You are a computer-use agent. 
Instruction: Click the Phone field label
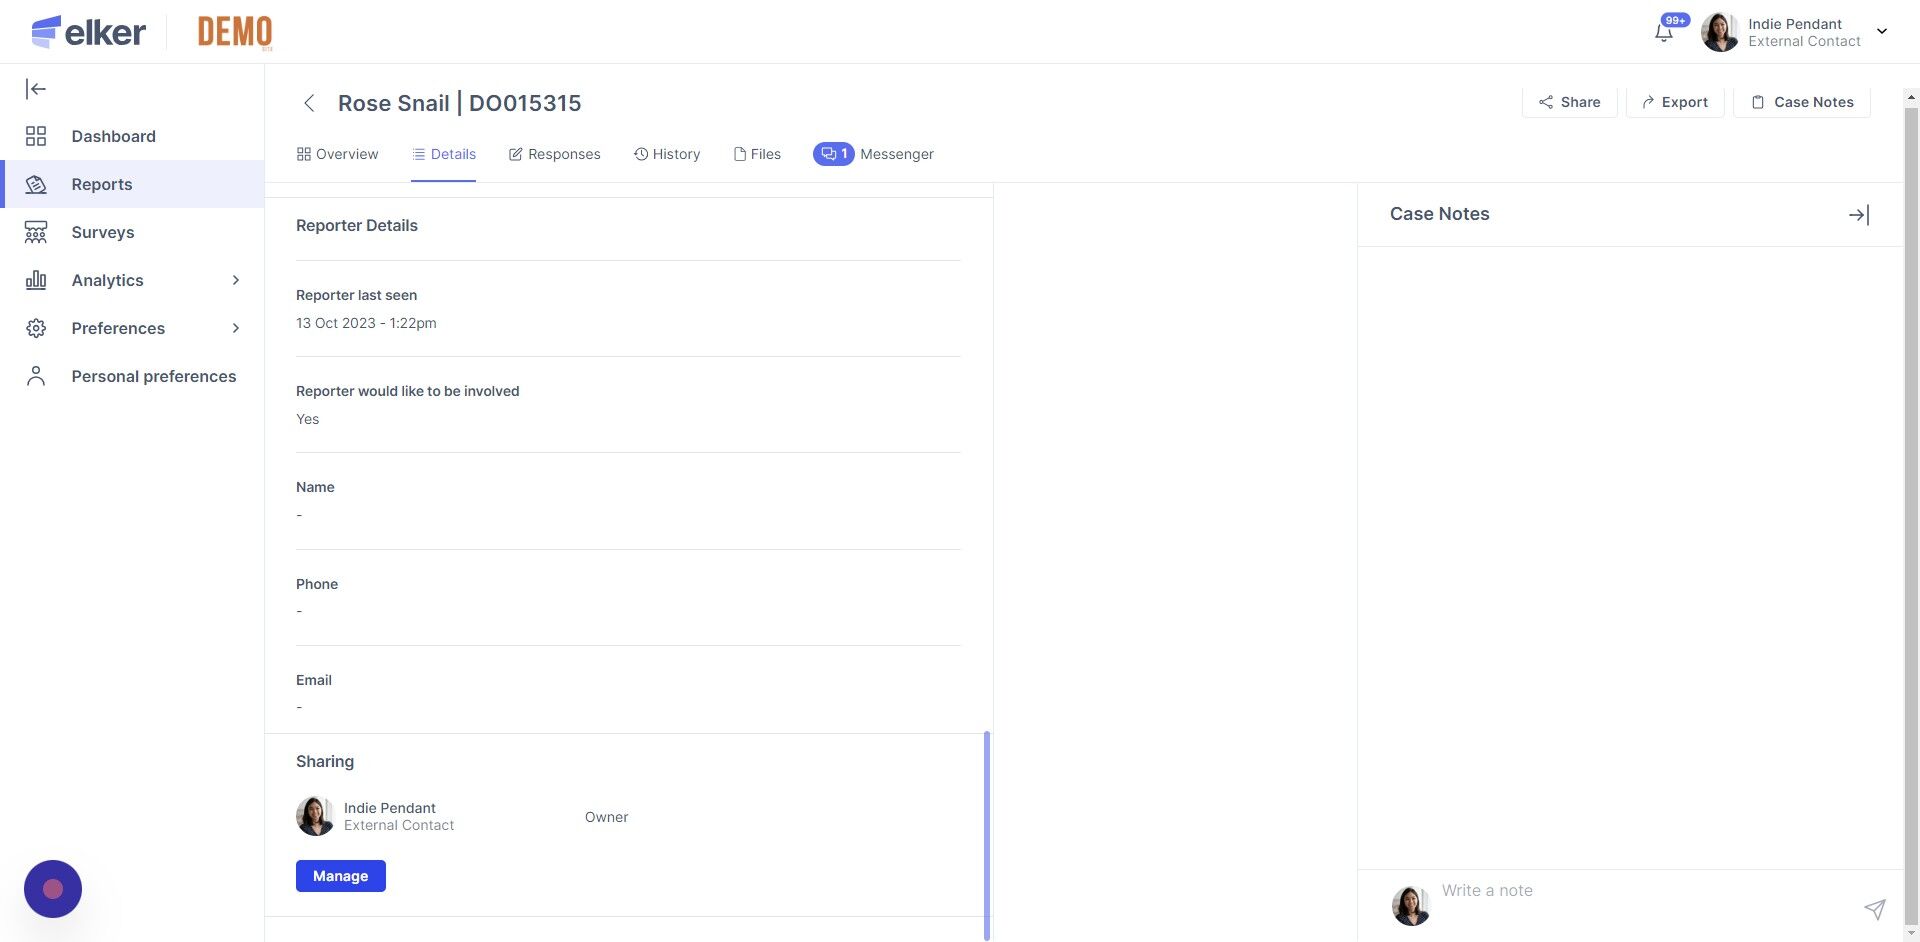[x=317, y=584]
